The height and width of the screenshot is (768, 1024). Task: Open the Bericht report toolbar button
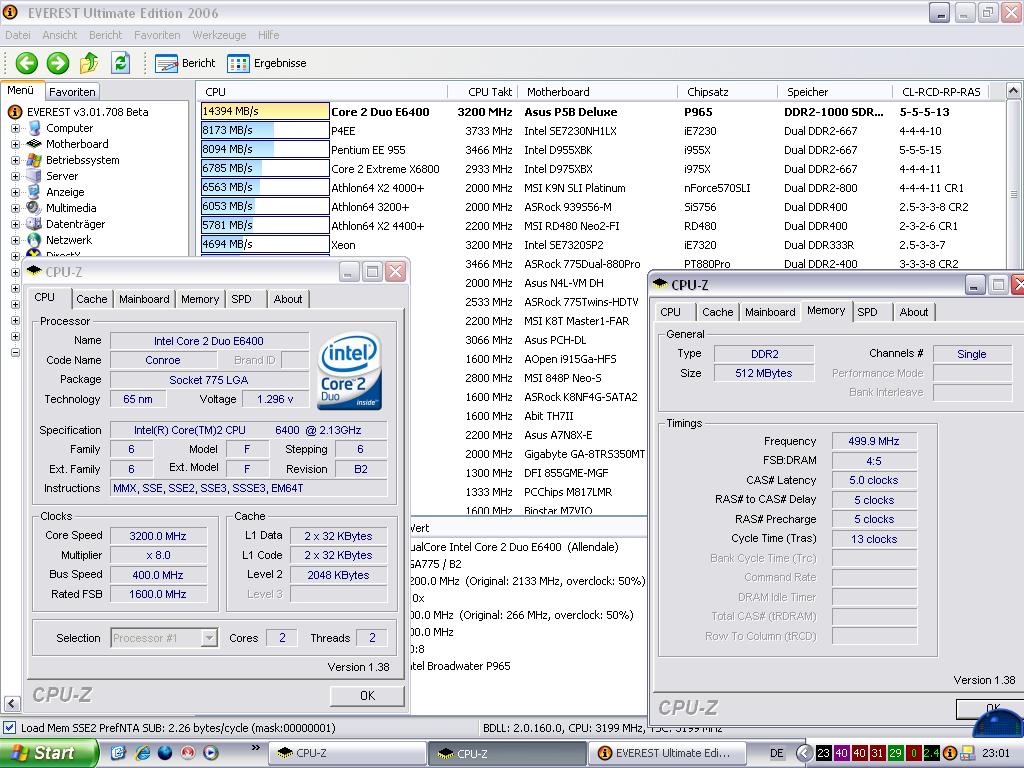coord(187,63)
